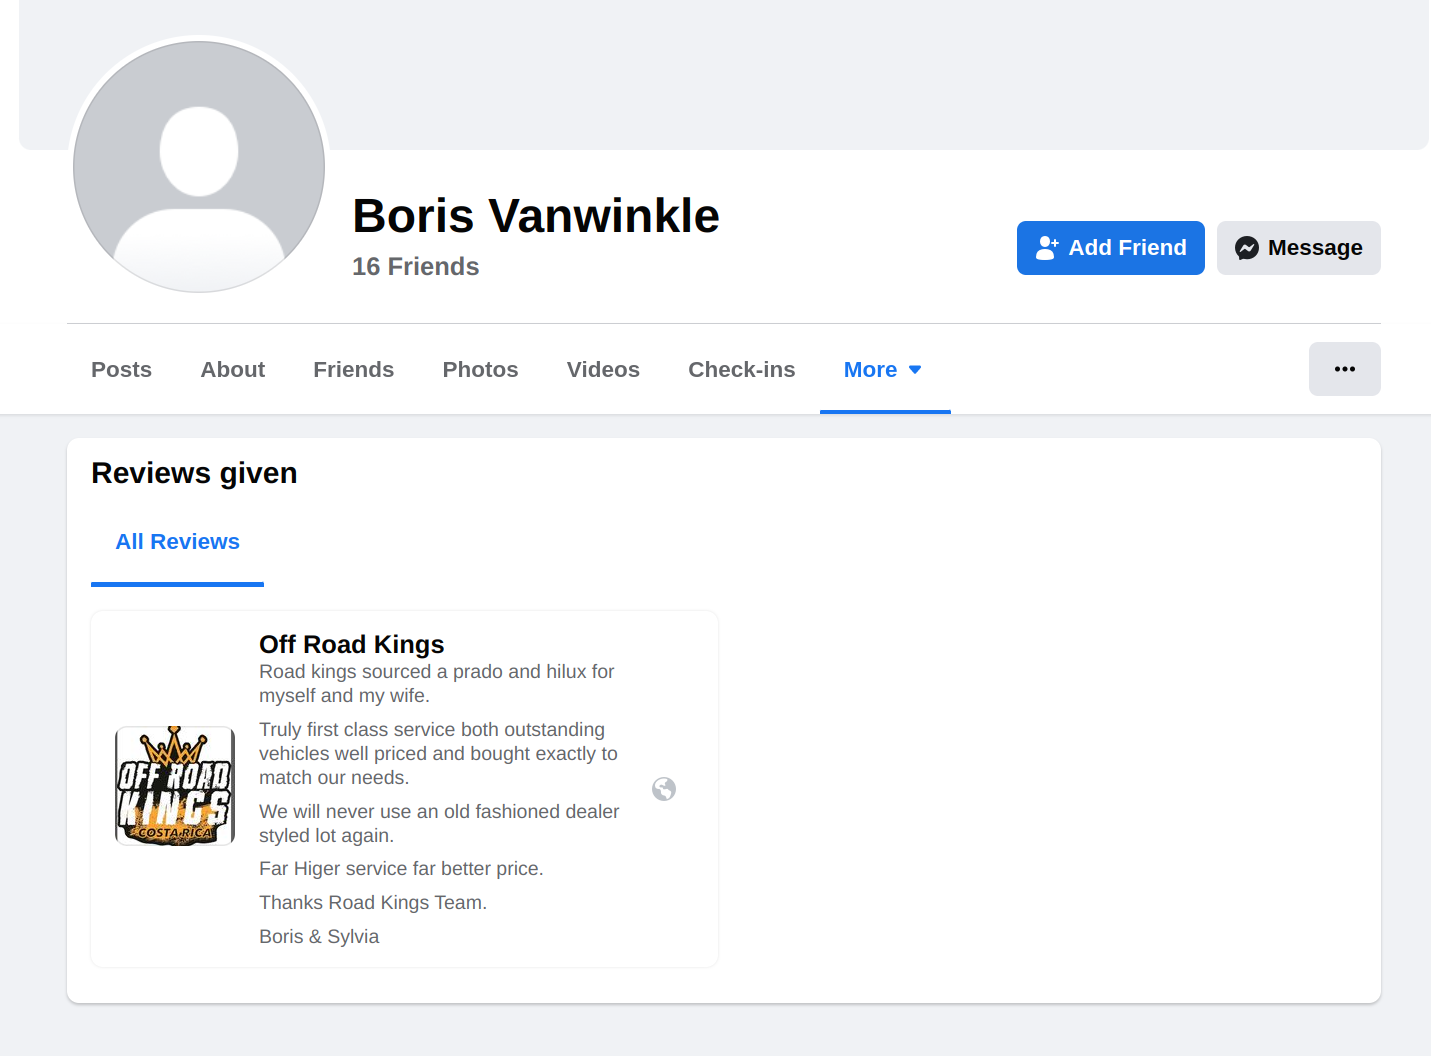Switch to the Posts tab
This screenshot has width=1431, height=1056.
(x=121, y=370)
